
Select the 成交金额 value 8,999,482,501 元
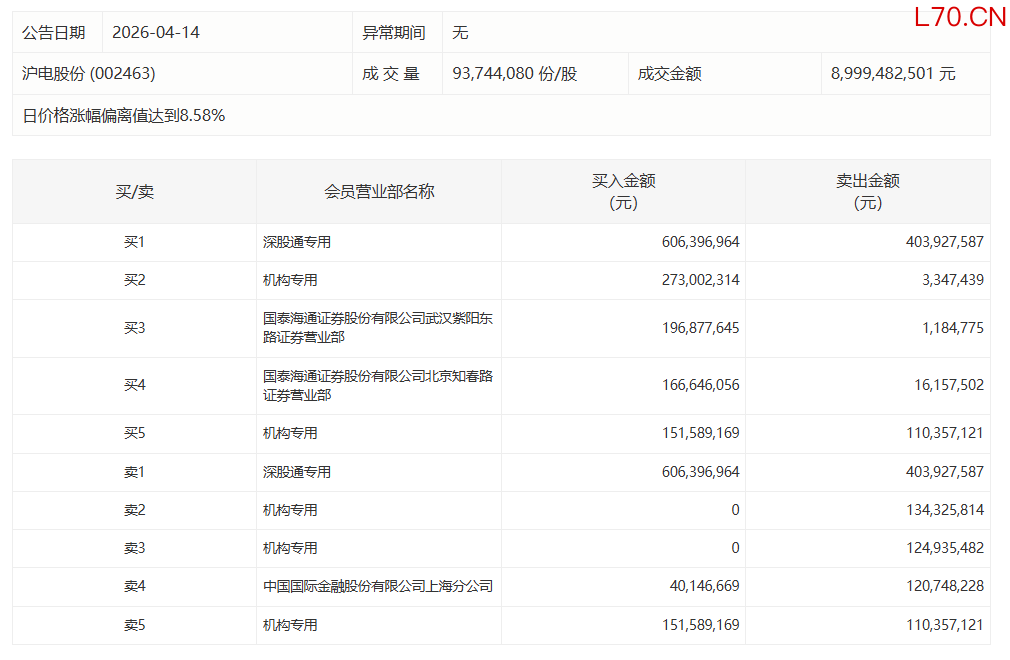click(x=893, y=74)
